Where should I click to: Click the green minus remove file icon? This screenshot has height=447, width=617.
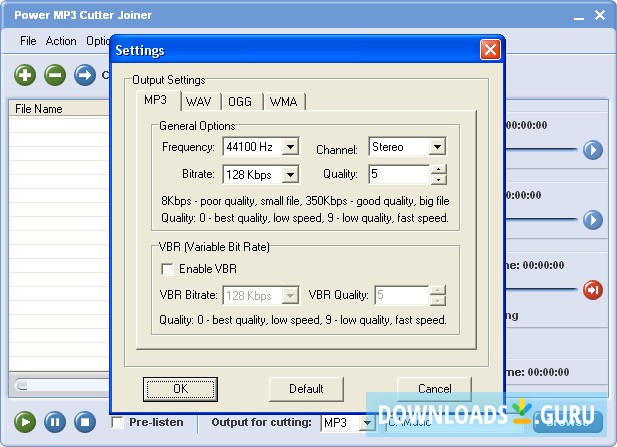55,75
